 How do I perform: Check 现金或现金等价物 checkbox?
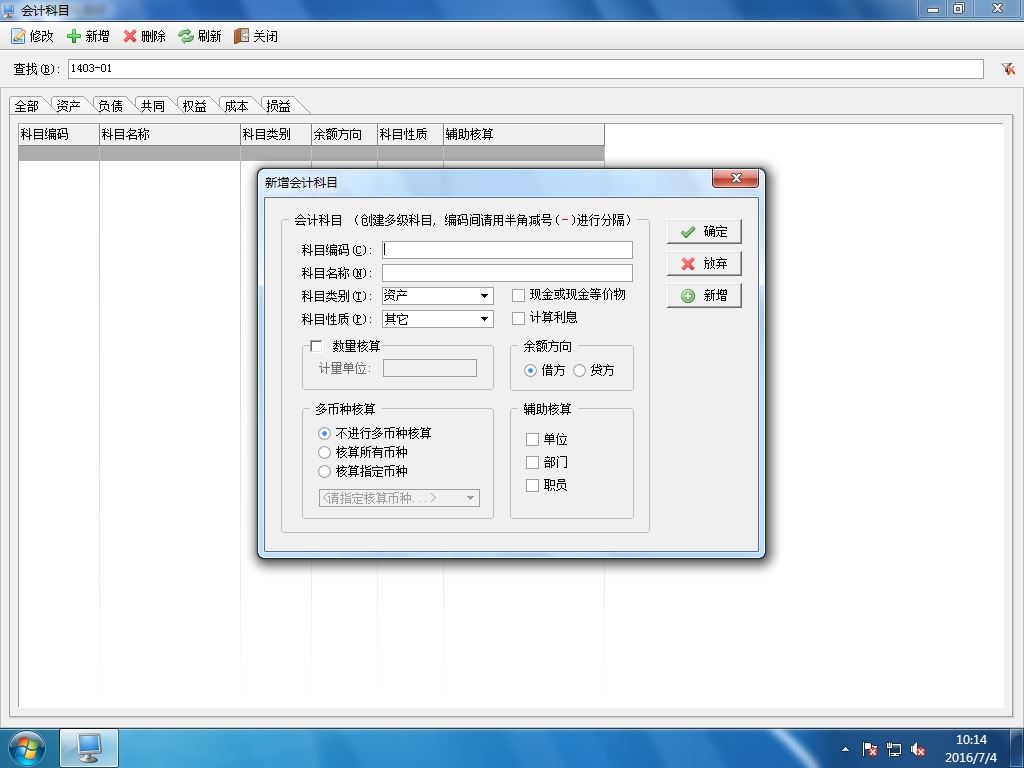tap(519, 296)
